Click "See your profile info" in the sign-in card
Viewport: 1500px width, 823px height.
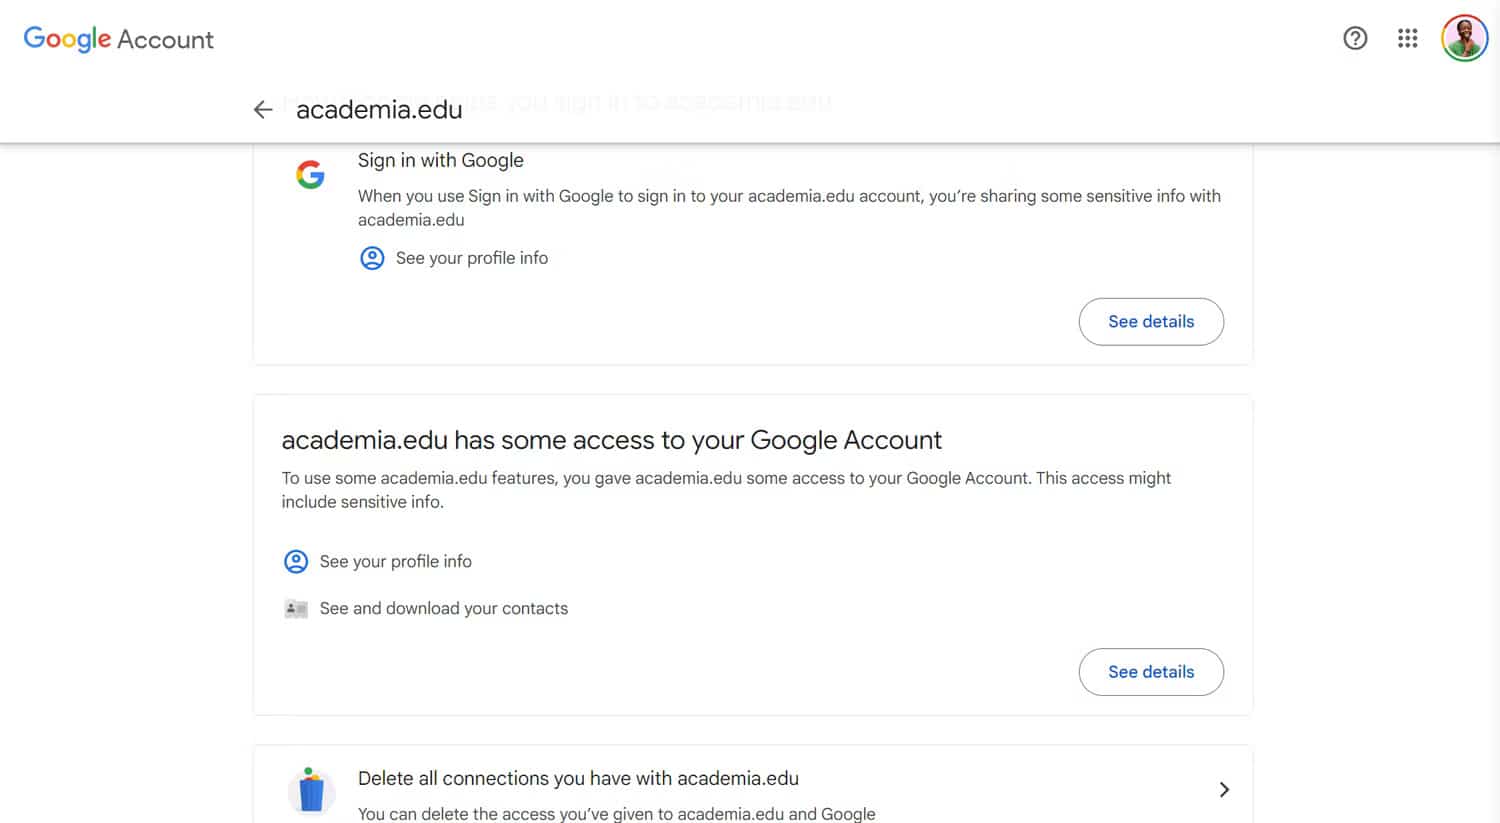[x=471, y=258]
